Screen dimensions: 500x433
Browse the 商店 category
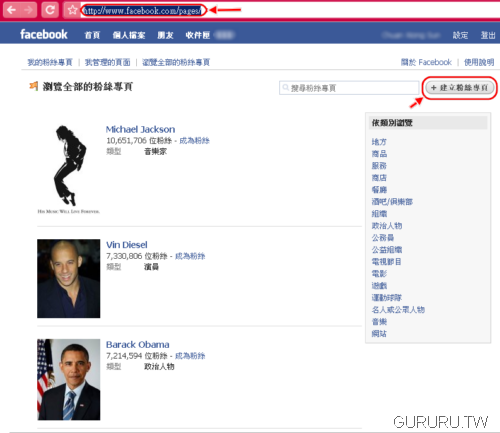coord(379,178)
